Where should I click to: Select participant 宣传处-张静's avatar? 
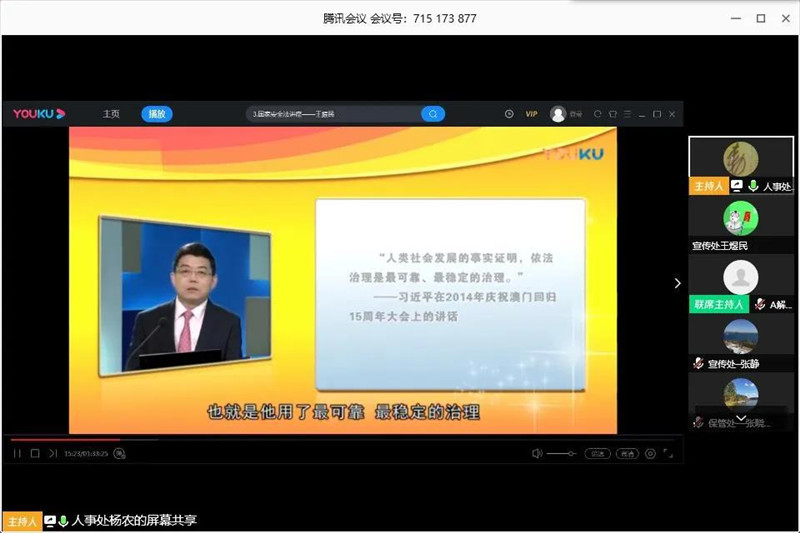[x=741, y=337]
